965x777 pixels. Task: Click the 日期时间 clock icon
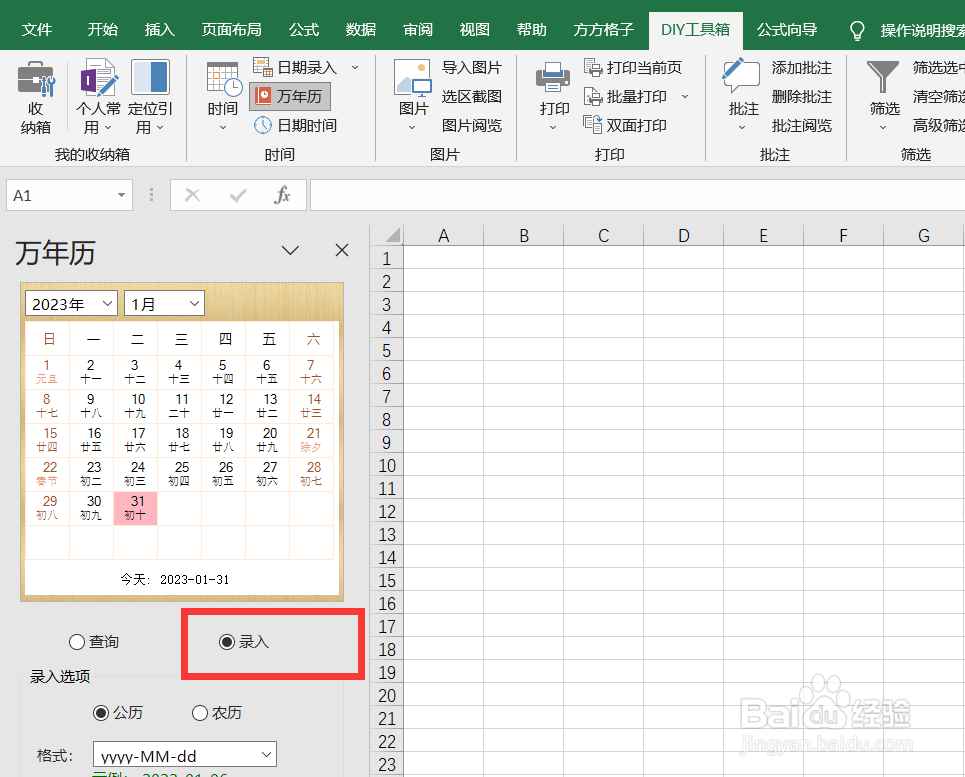[x=263, y=125]
